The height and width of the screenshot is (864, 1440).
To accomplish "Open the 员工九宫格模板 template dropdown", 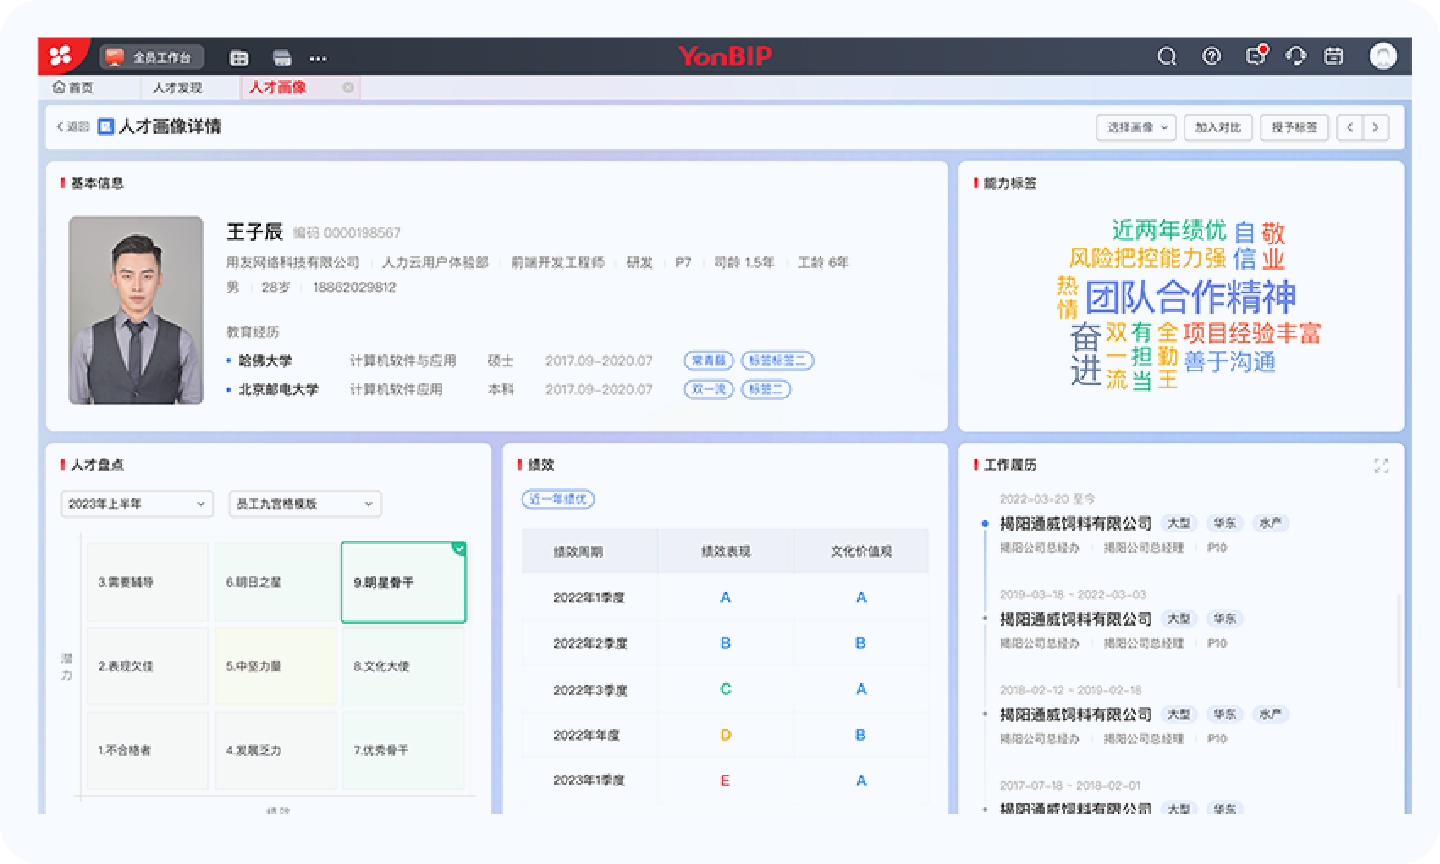I will click(x=305, y=504).
